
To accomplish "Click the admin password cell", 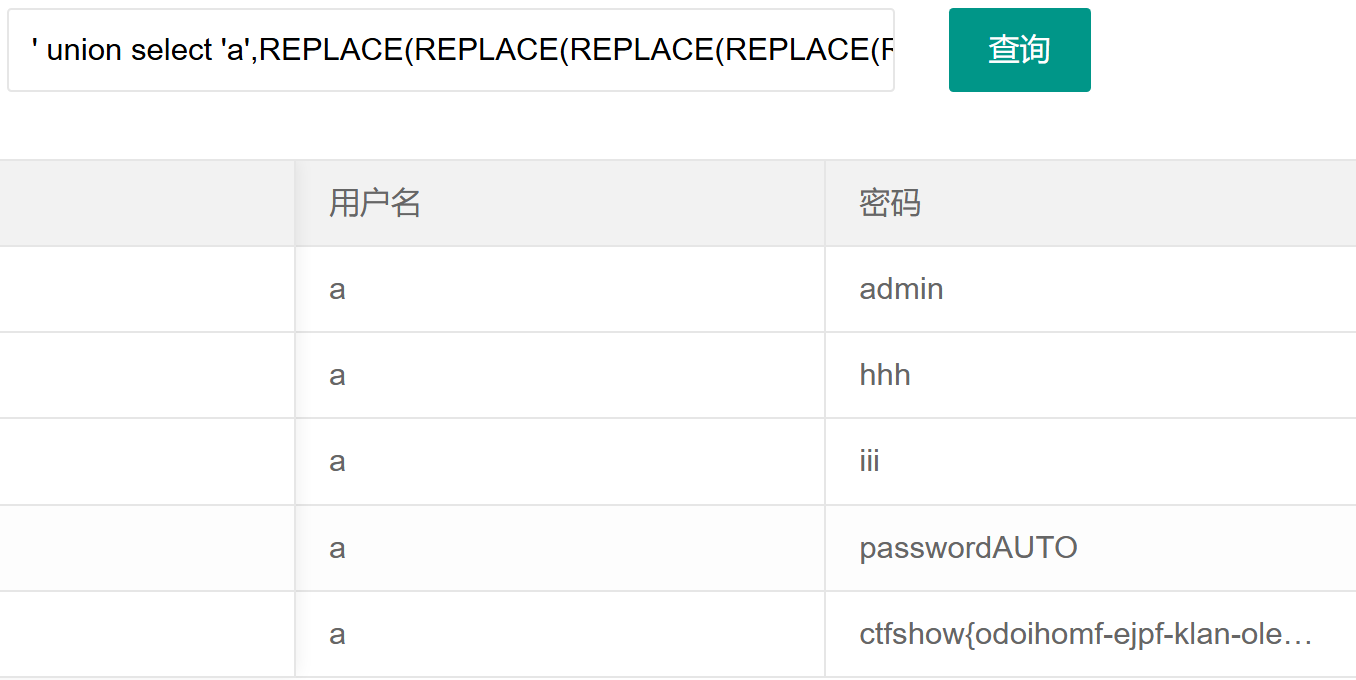I will coord(901,289).
